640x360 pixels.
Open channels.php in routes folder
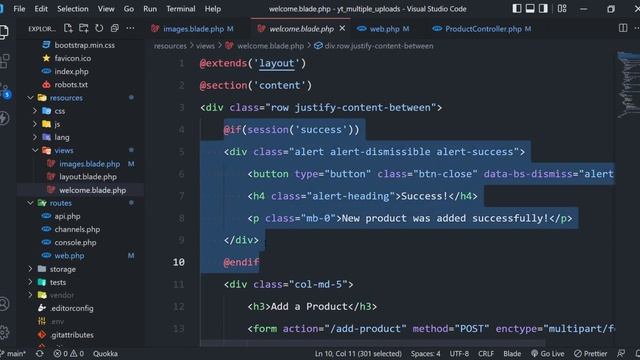pyautogui.click(x=77, y=229)
